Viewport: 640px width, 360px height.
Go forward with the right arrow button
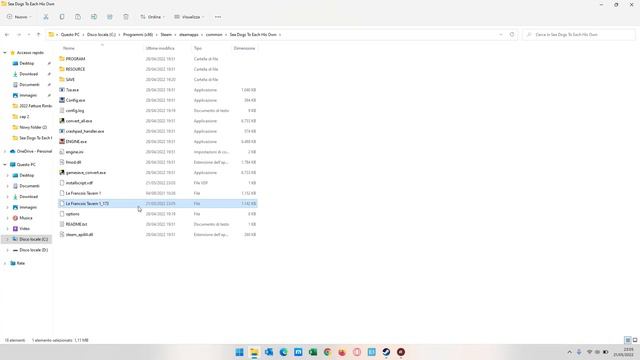[x=18, y=35]
